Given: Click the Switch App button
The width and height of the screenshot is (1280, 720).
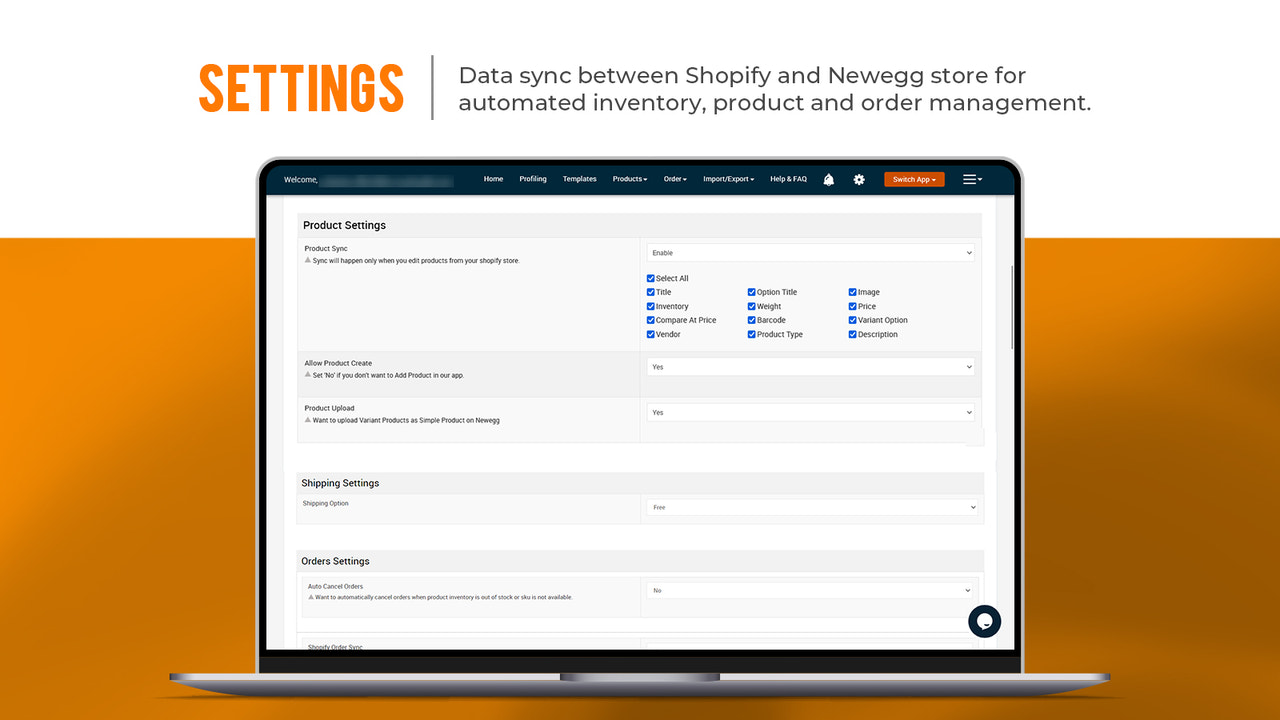Looking at the screenshot, I should pyautogui.click(x=913, y=179).
